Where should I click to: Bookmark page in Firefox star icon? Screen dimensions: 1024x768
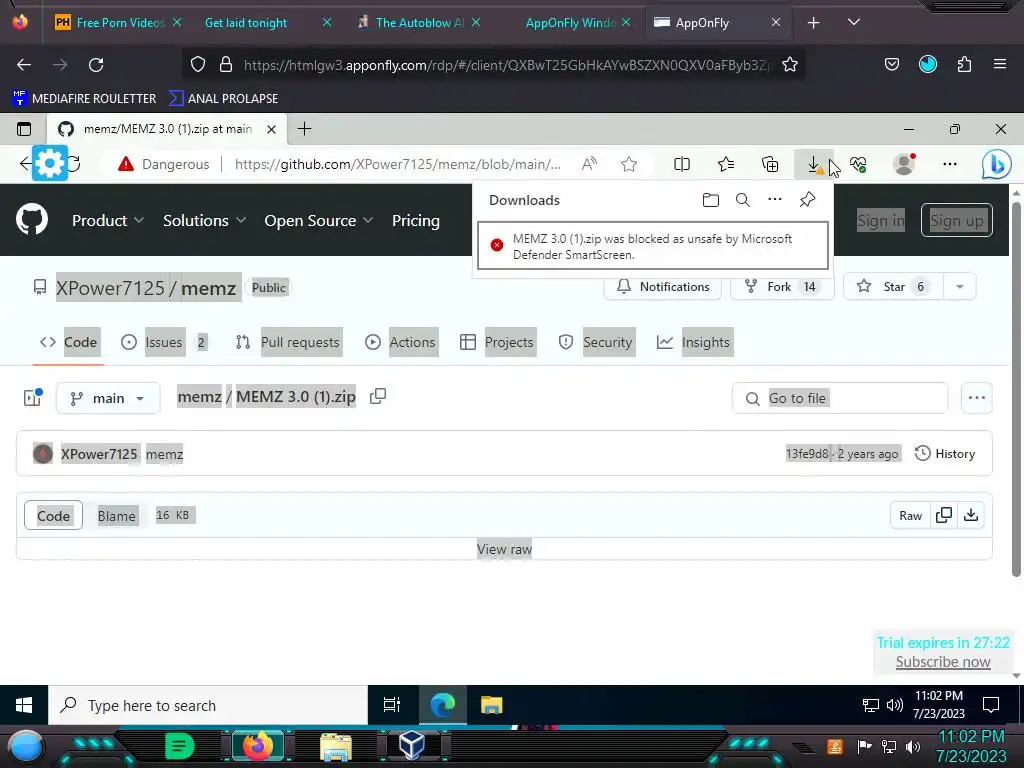pyautogui.click(x=790, y=65)
